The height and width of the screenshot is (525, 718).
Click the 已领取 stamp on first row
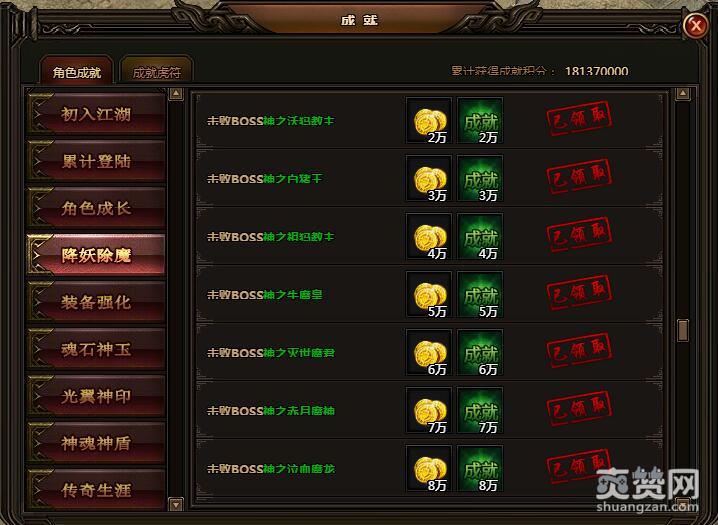coord(579,118)
